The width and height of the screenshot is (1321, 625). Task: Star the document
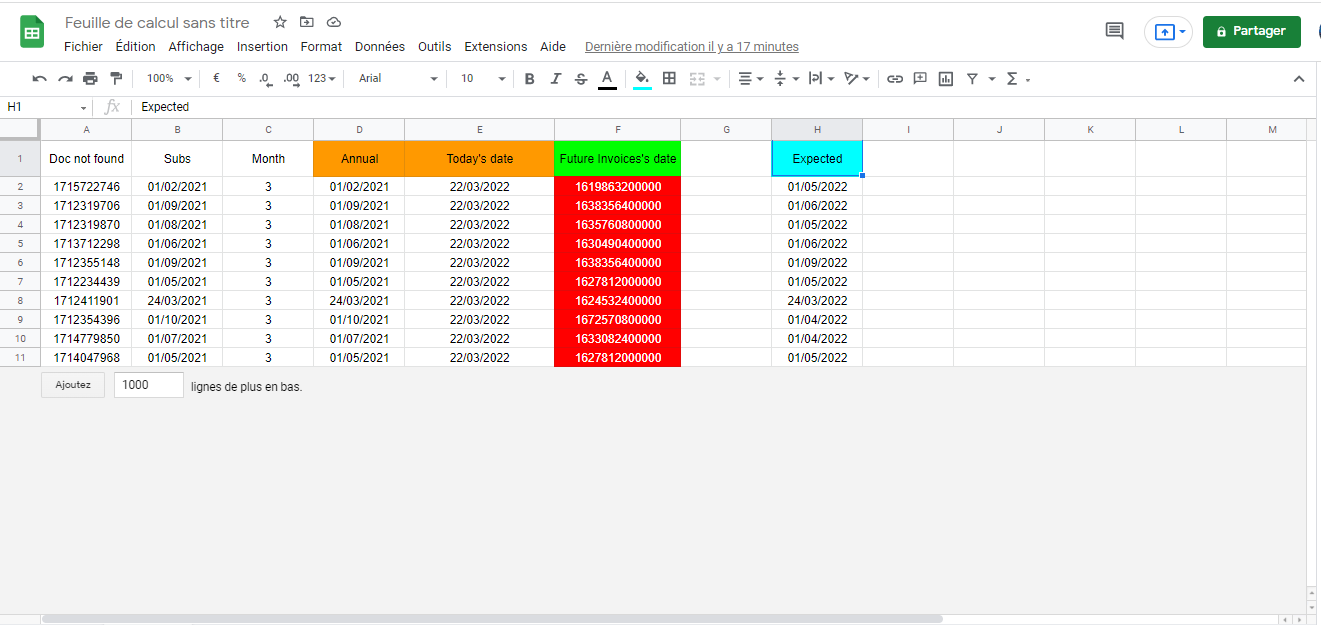tap(280, 22)
